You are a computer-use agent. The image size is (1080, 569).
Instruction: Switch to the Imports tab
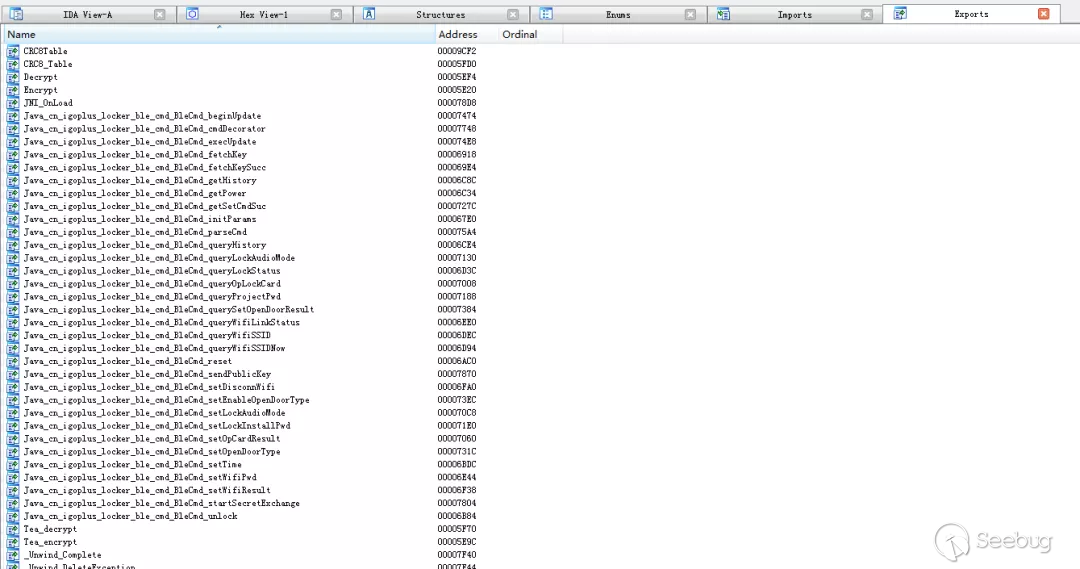pyautogui.click(x=794, y=14)
